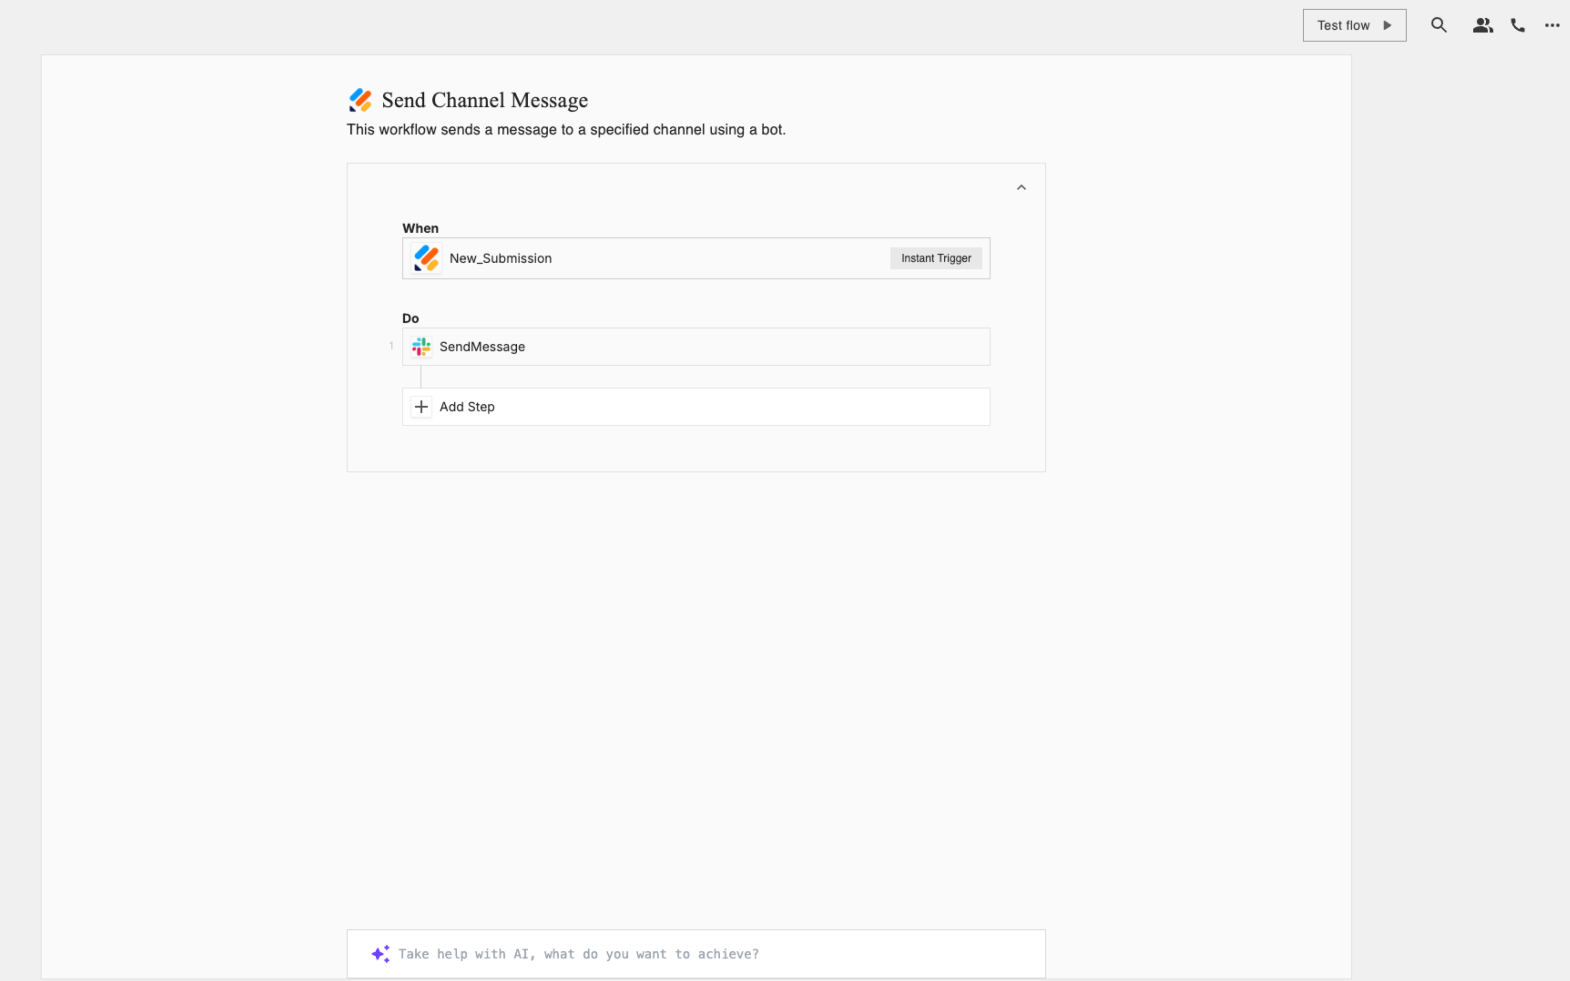Viewport: 1570px width, 981px height.
Task: Click the Add Step text label
Action: point(467,407)
